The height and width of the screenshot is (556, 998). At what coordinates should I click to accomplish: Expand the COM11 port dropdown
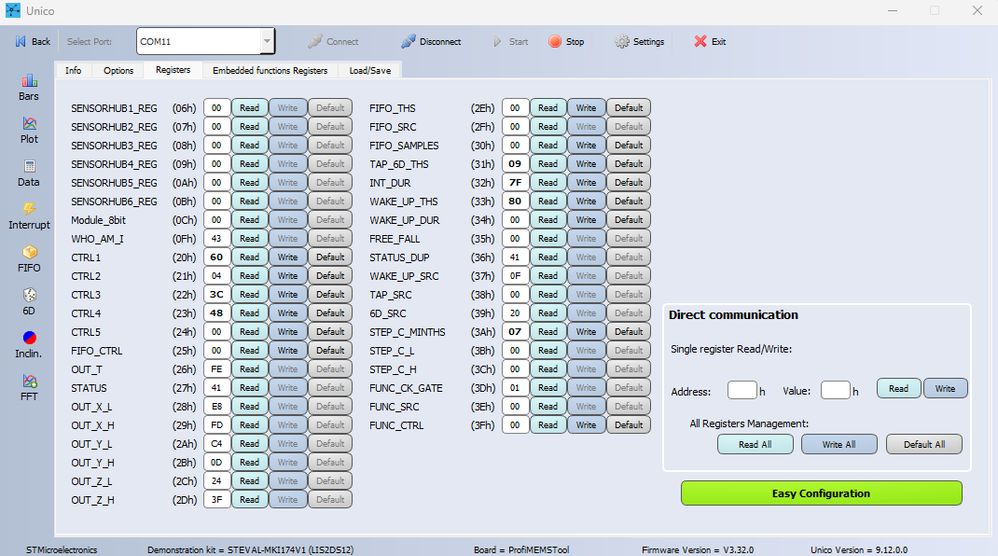click(x=267, y=41)
